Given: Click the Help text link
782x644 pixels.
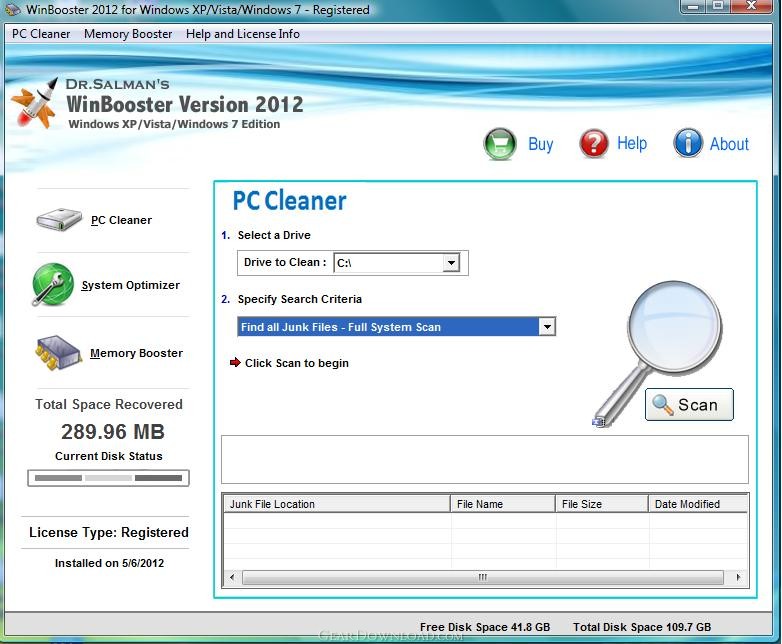Looking at the screenshot, I should tap(632, 143).
